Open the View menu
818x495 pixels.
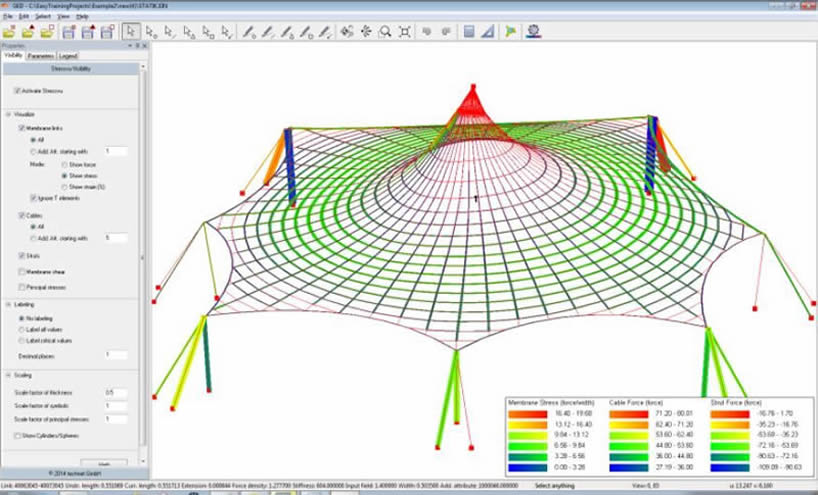[x=62, y=17]
